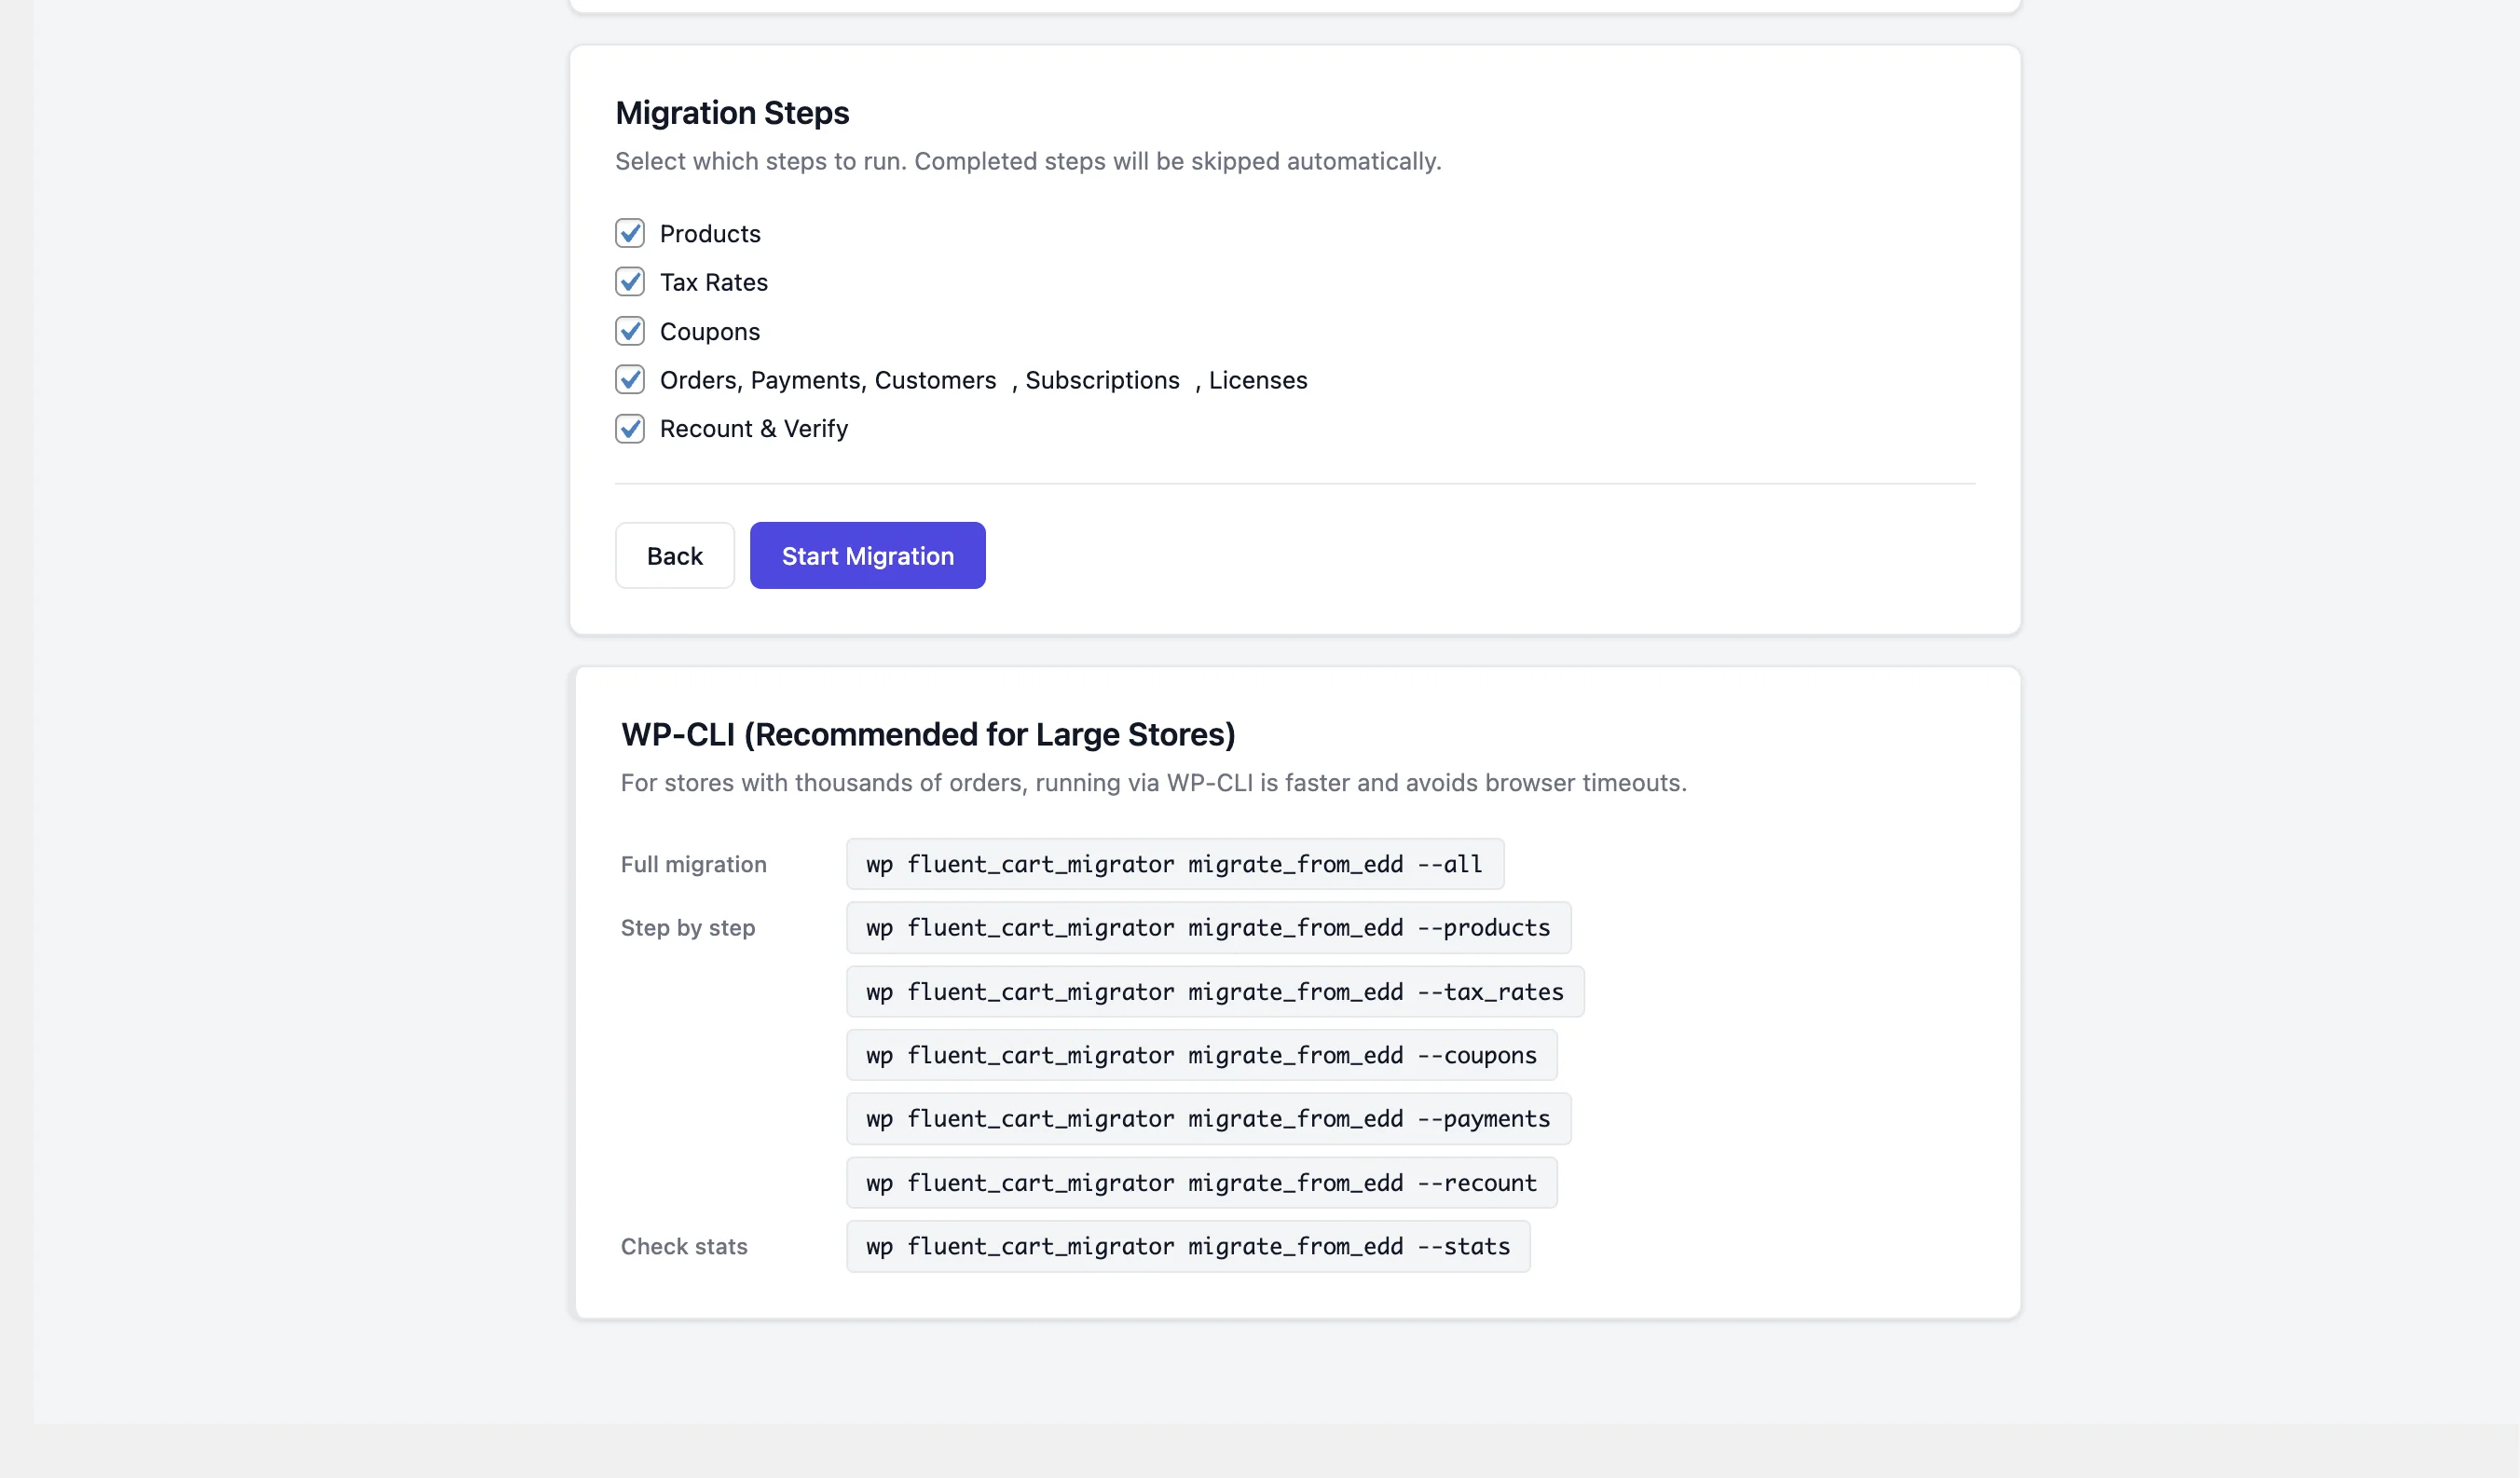The width and height of the screenshot is (2520, 1478).
Task: Select the --stats command under Check stats
Action: 1186,1246
